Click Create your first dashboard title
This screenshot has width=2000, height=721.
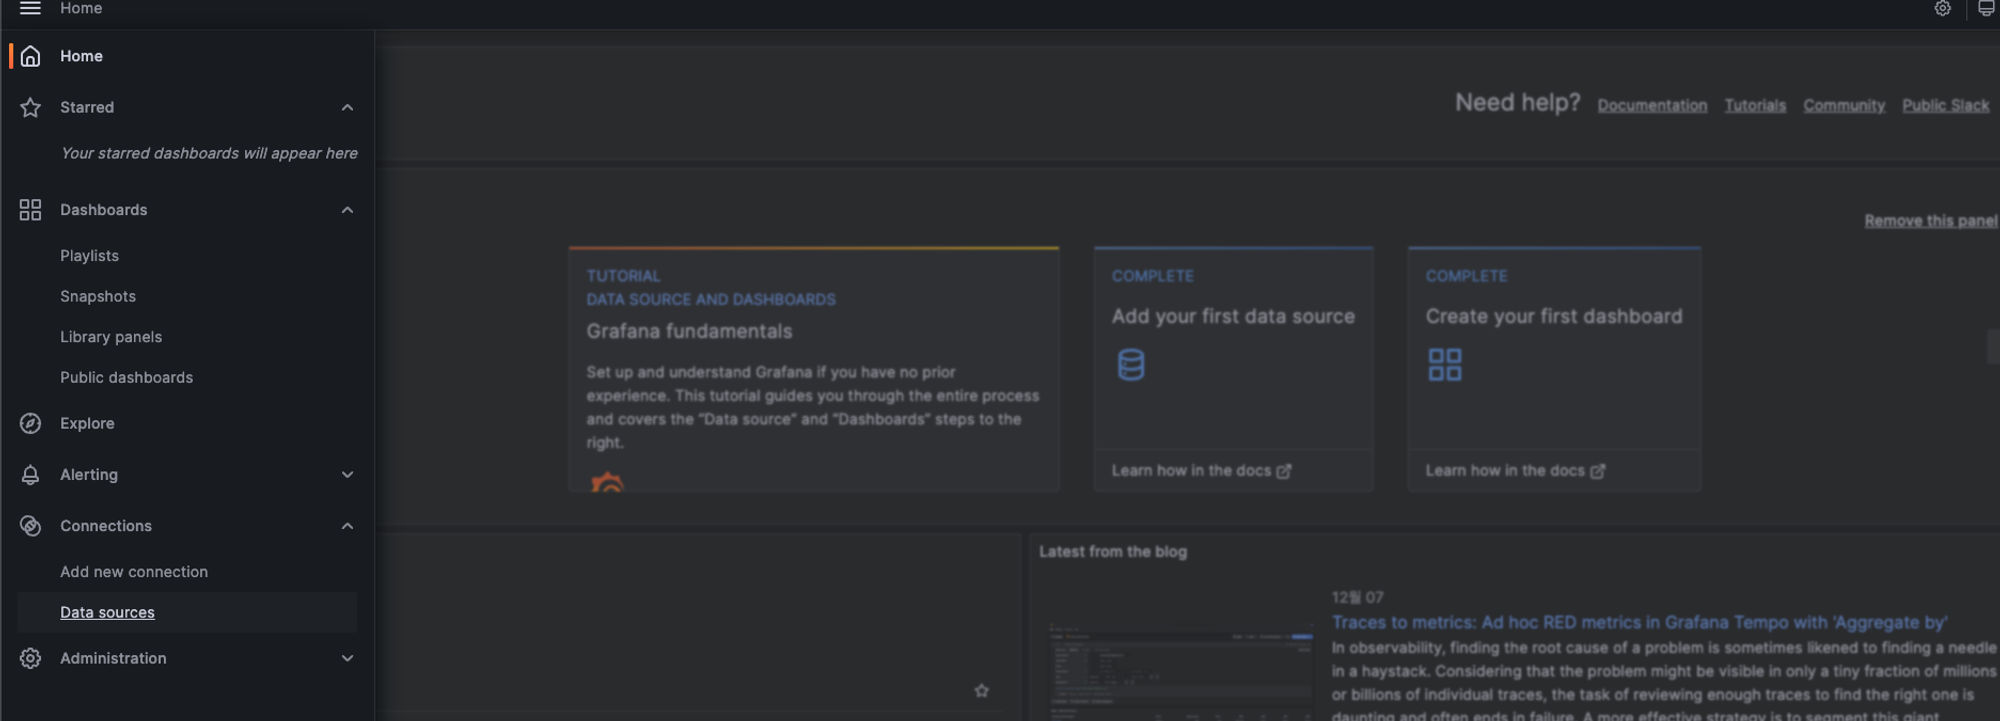click(x=1554, y=317)
